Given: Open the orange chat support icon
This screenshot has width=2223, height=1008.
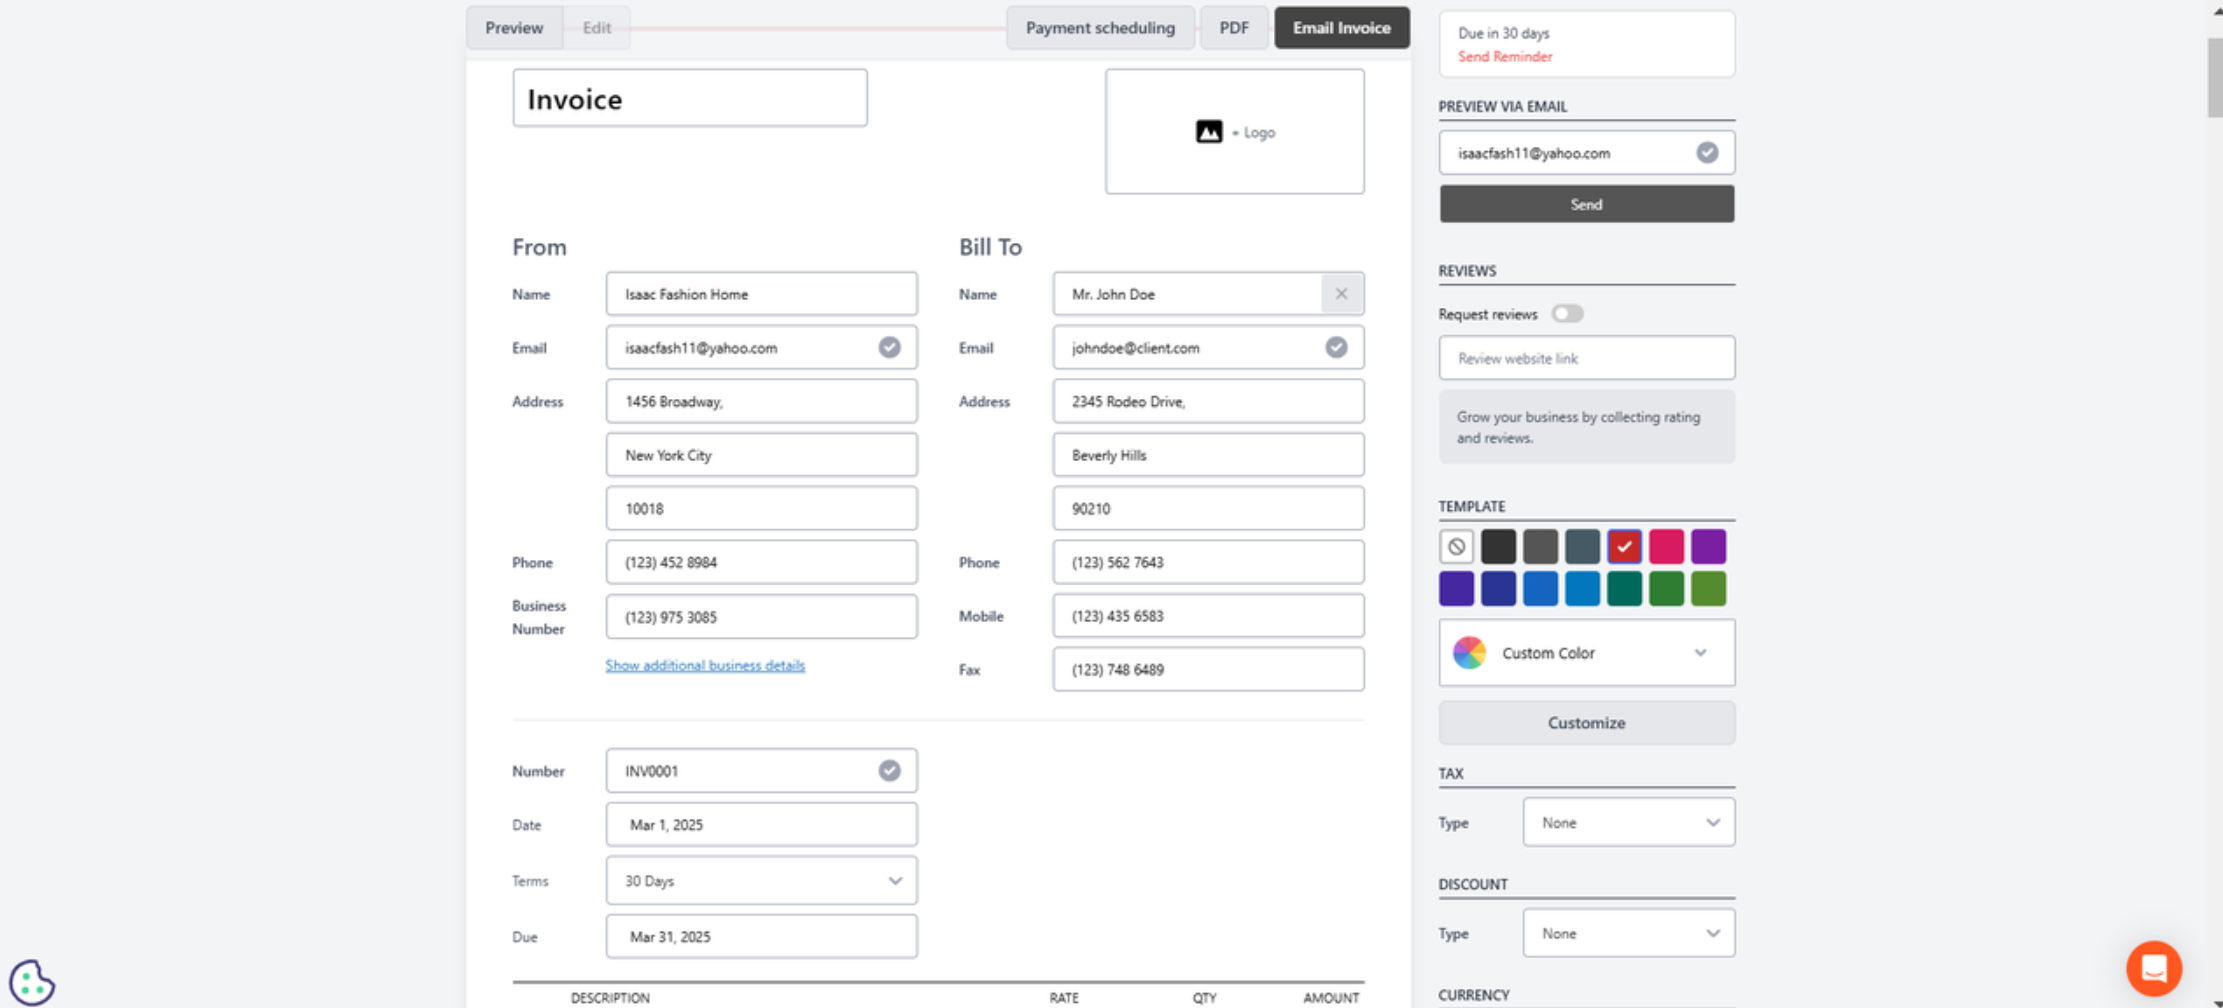Looking at the screenshot, I should coord(2153,967).
